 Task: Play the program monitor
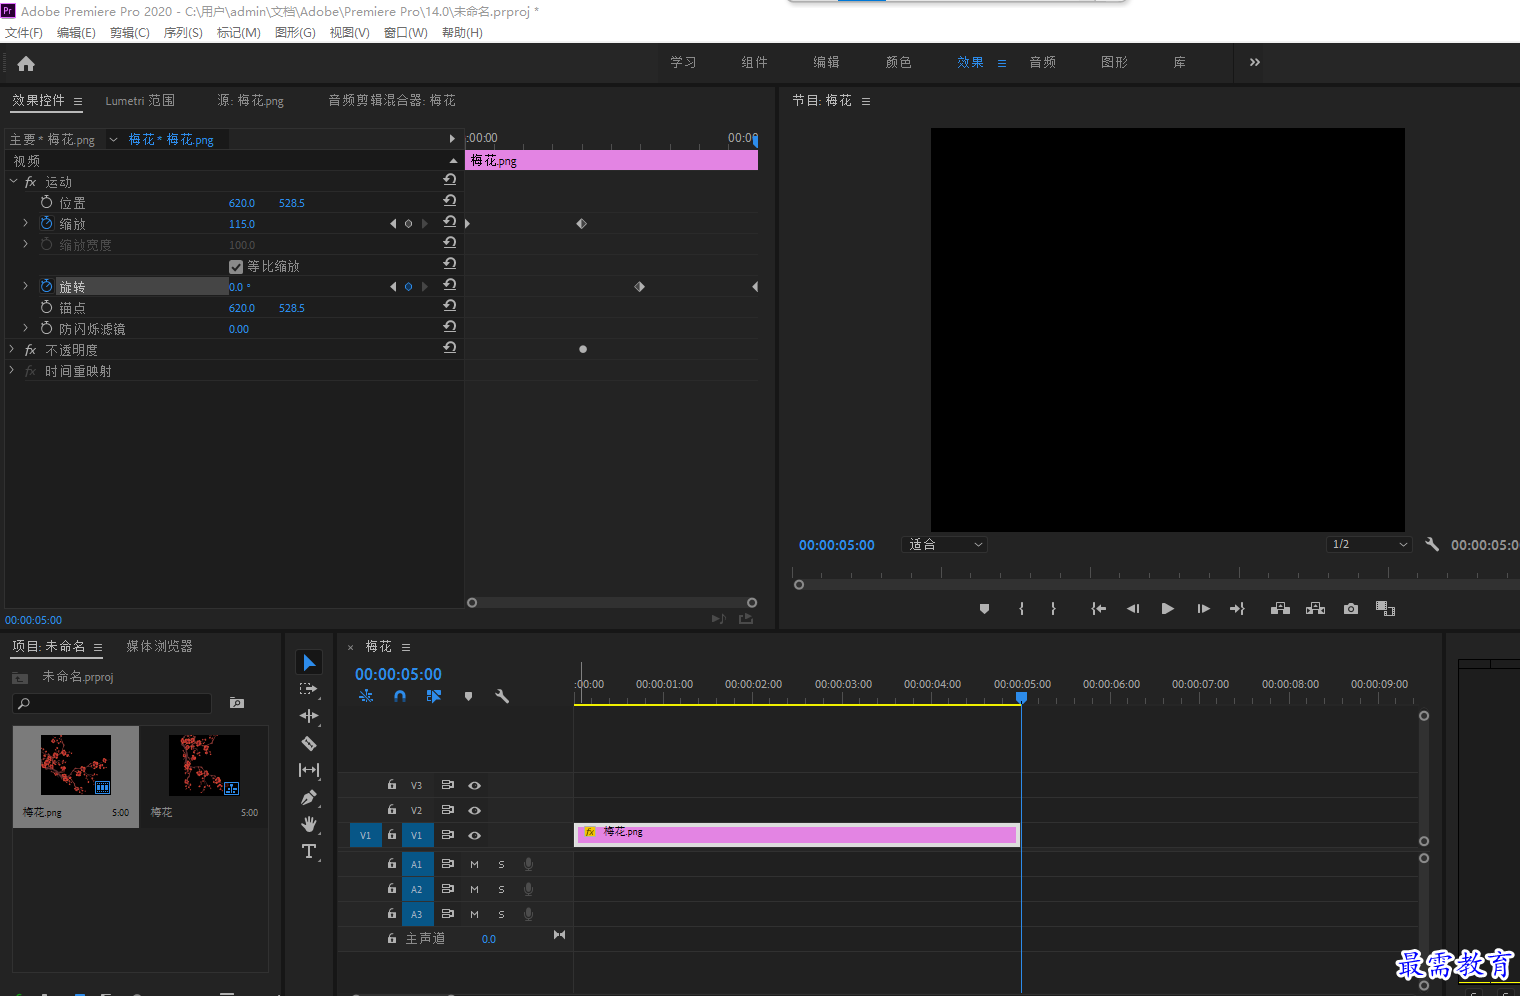(1167, 608)
